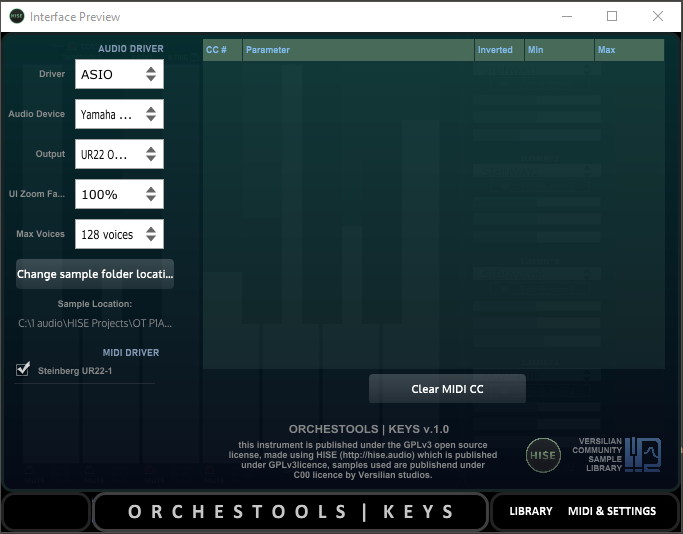Click the MIDI DRIVER section heading

tap(131, 352)
